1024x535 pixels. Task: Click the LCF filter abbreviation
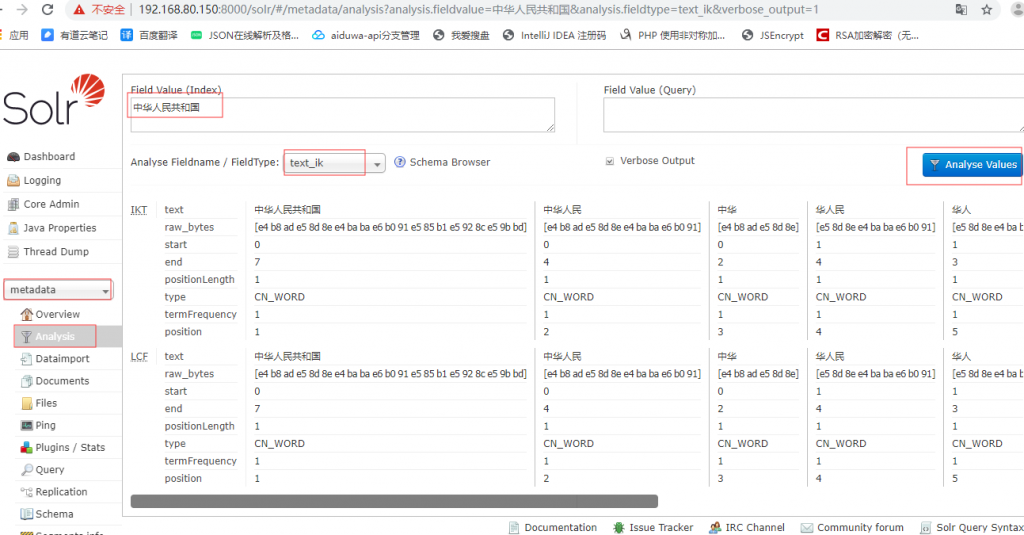[139, 357]
